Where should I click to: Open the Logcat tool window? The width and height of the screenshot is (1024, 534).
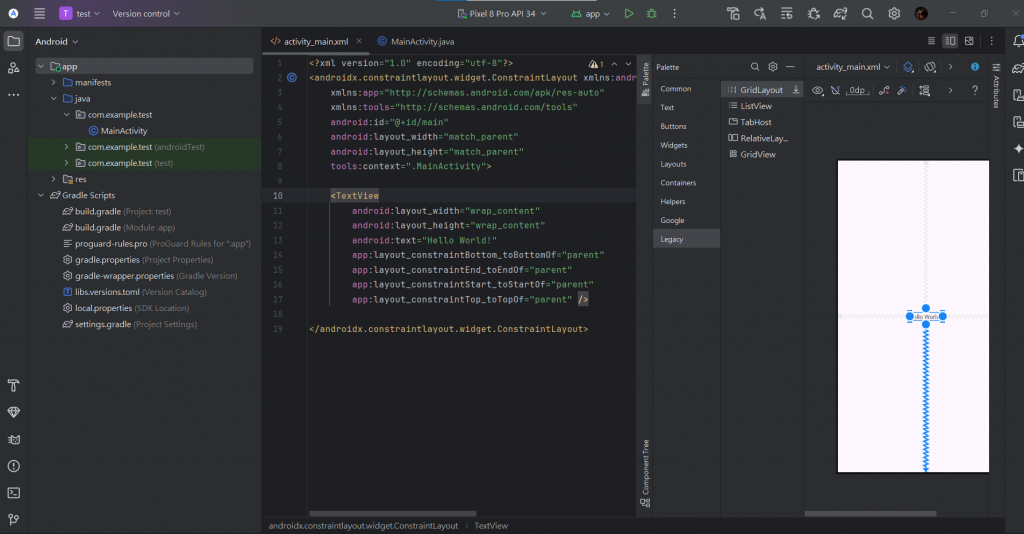coord(14,439)
